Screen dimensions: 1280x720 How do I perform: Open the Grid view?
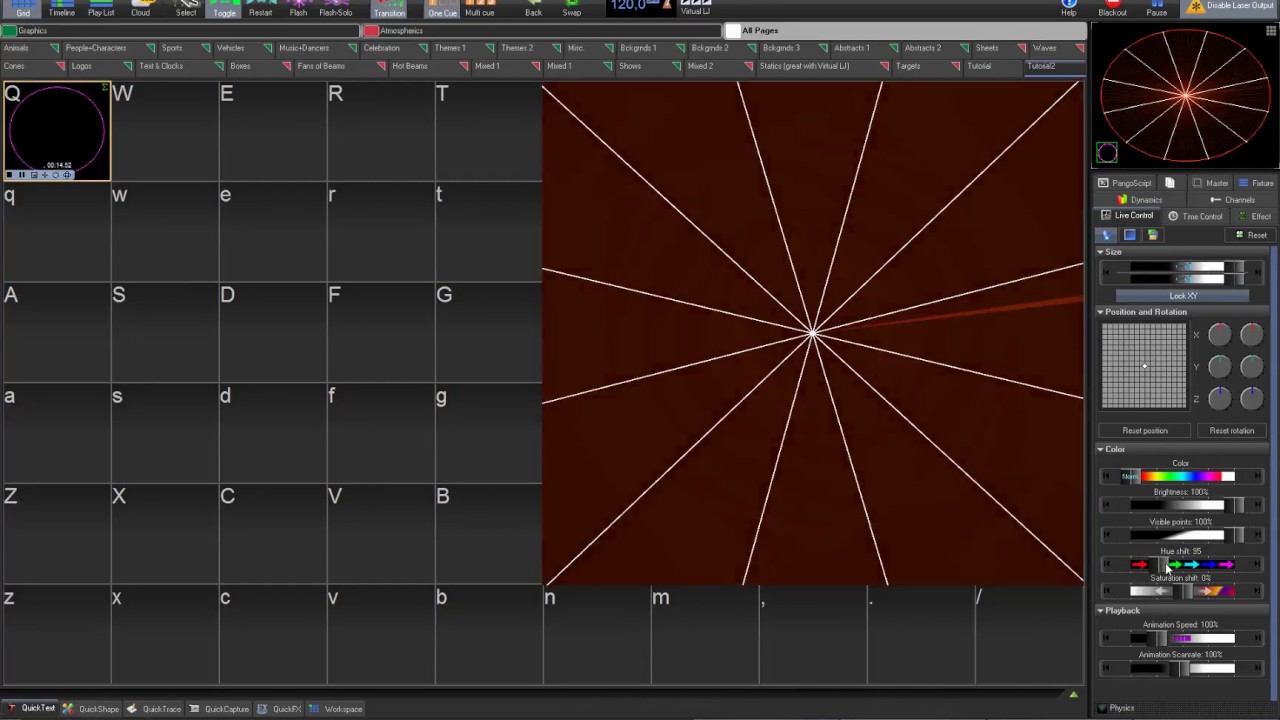point(23,9)
